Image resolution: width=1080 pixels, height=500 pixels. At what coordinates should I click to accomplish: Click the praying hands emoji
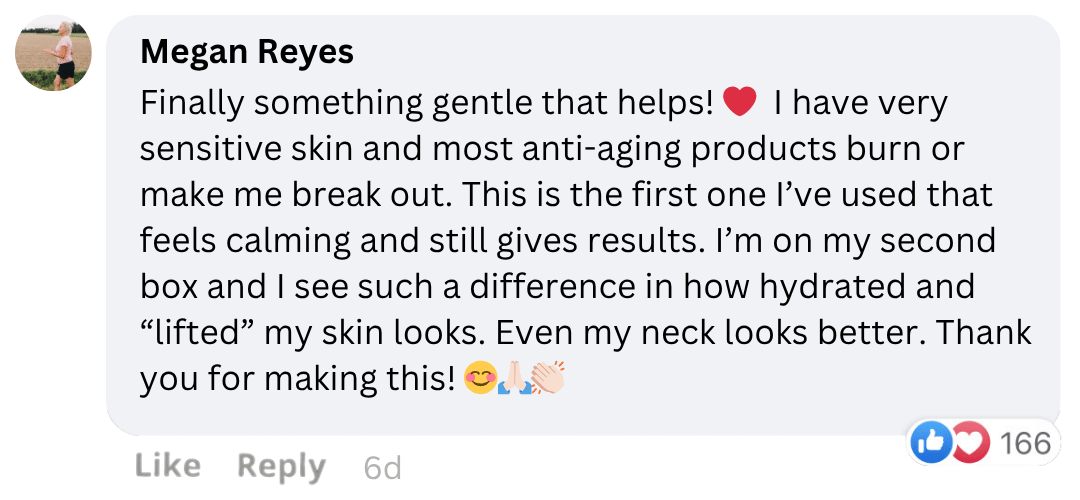pyautogui.click(x=514, y=379)
